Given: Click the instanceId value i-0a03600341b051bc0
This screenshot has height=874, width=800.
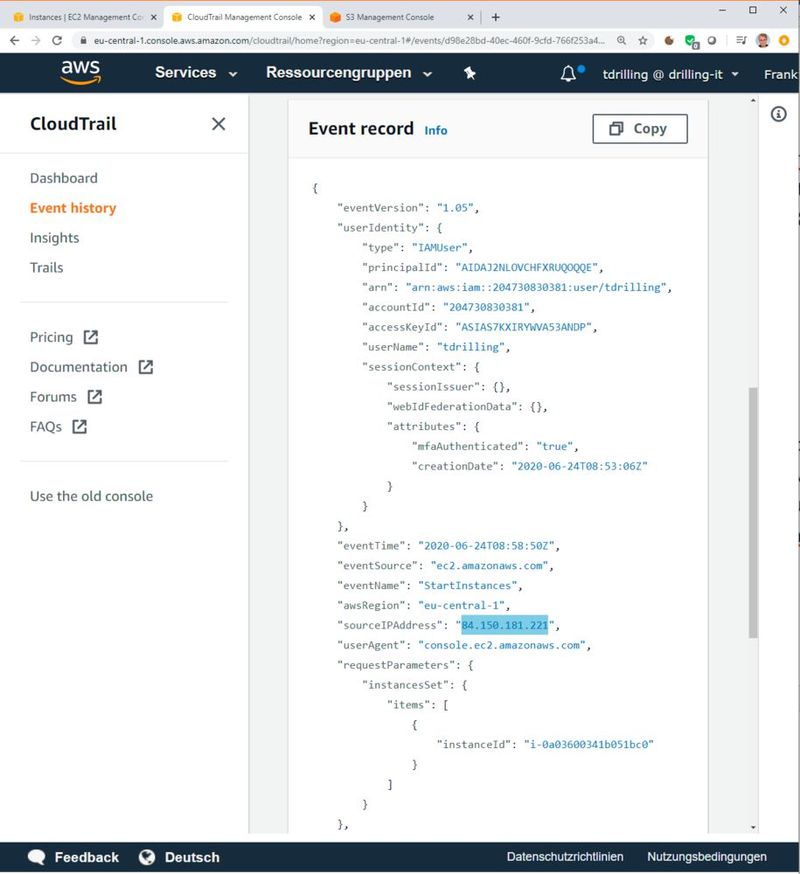Looking at the screenshot, I should 588,745.
